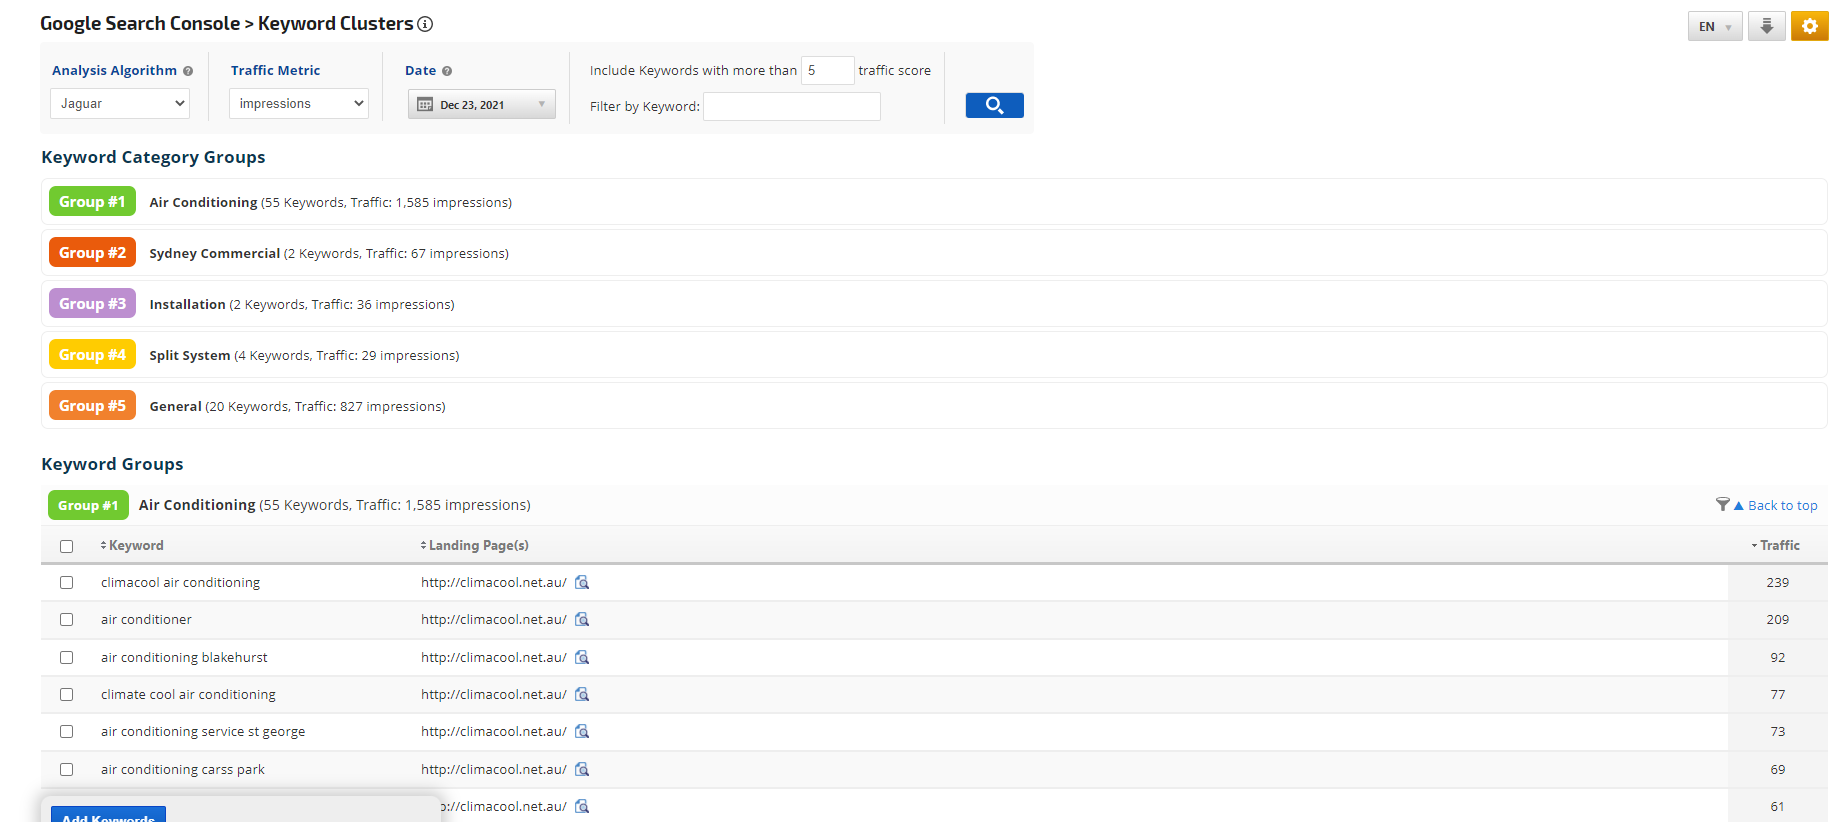Screen dimensions: 1837x822
Task: Click the Filter by Keyword text field
Action: (791, 106)
